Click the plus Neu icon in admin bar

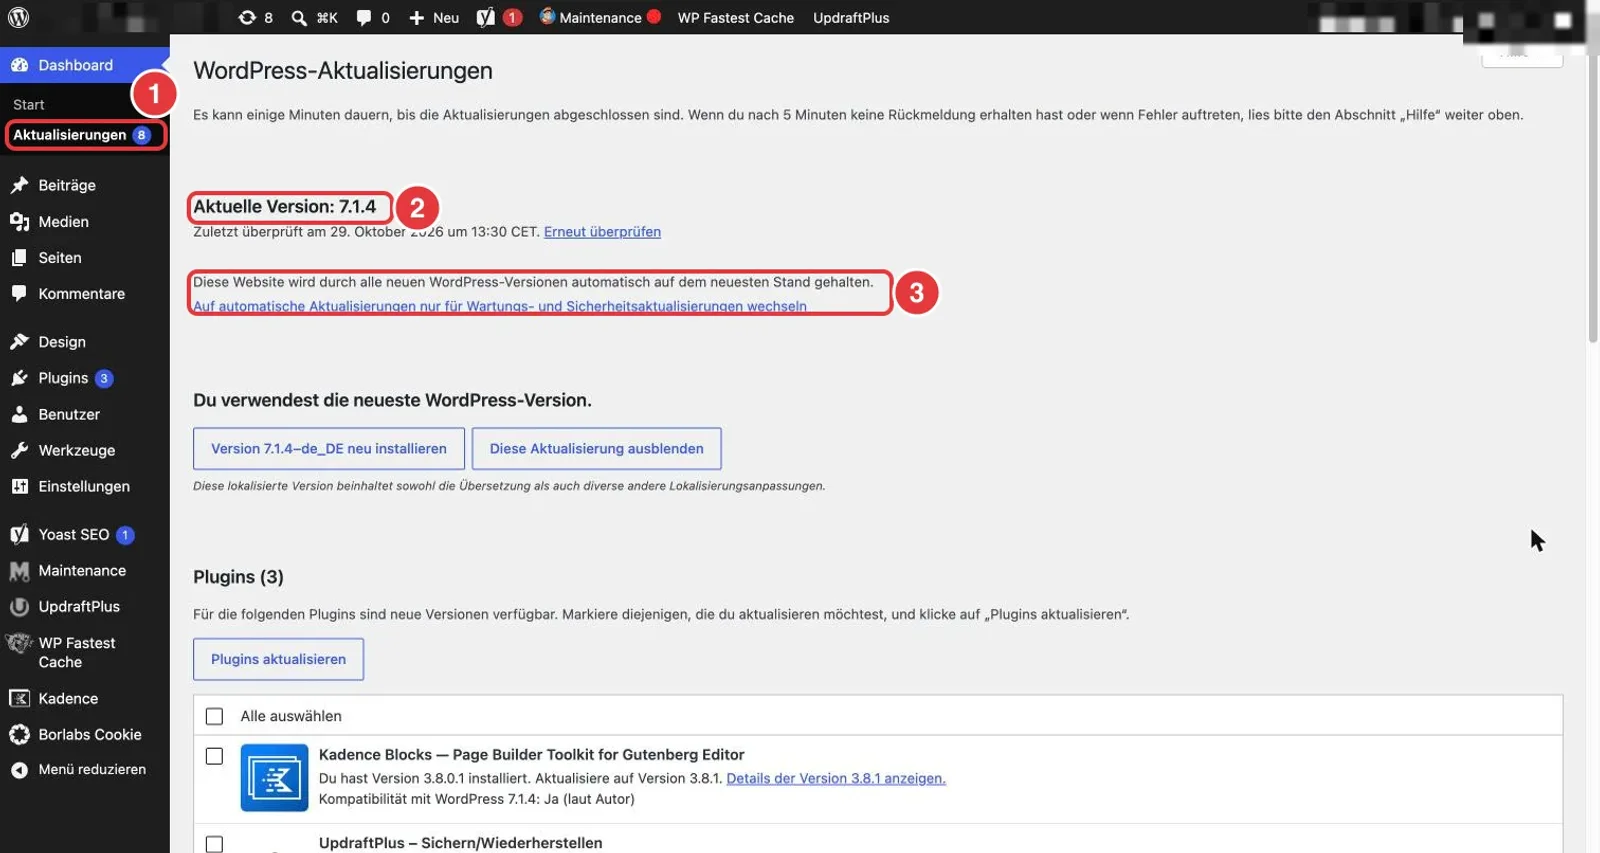417,18
